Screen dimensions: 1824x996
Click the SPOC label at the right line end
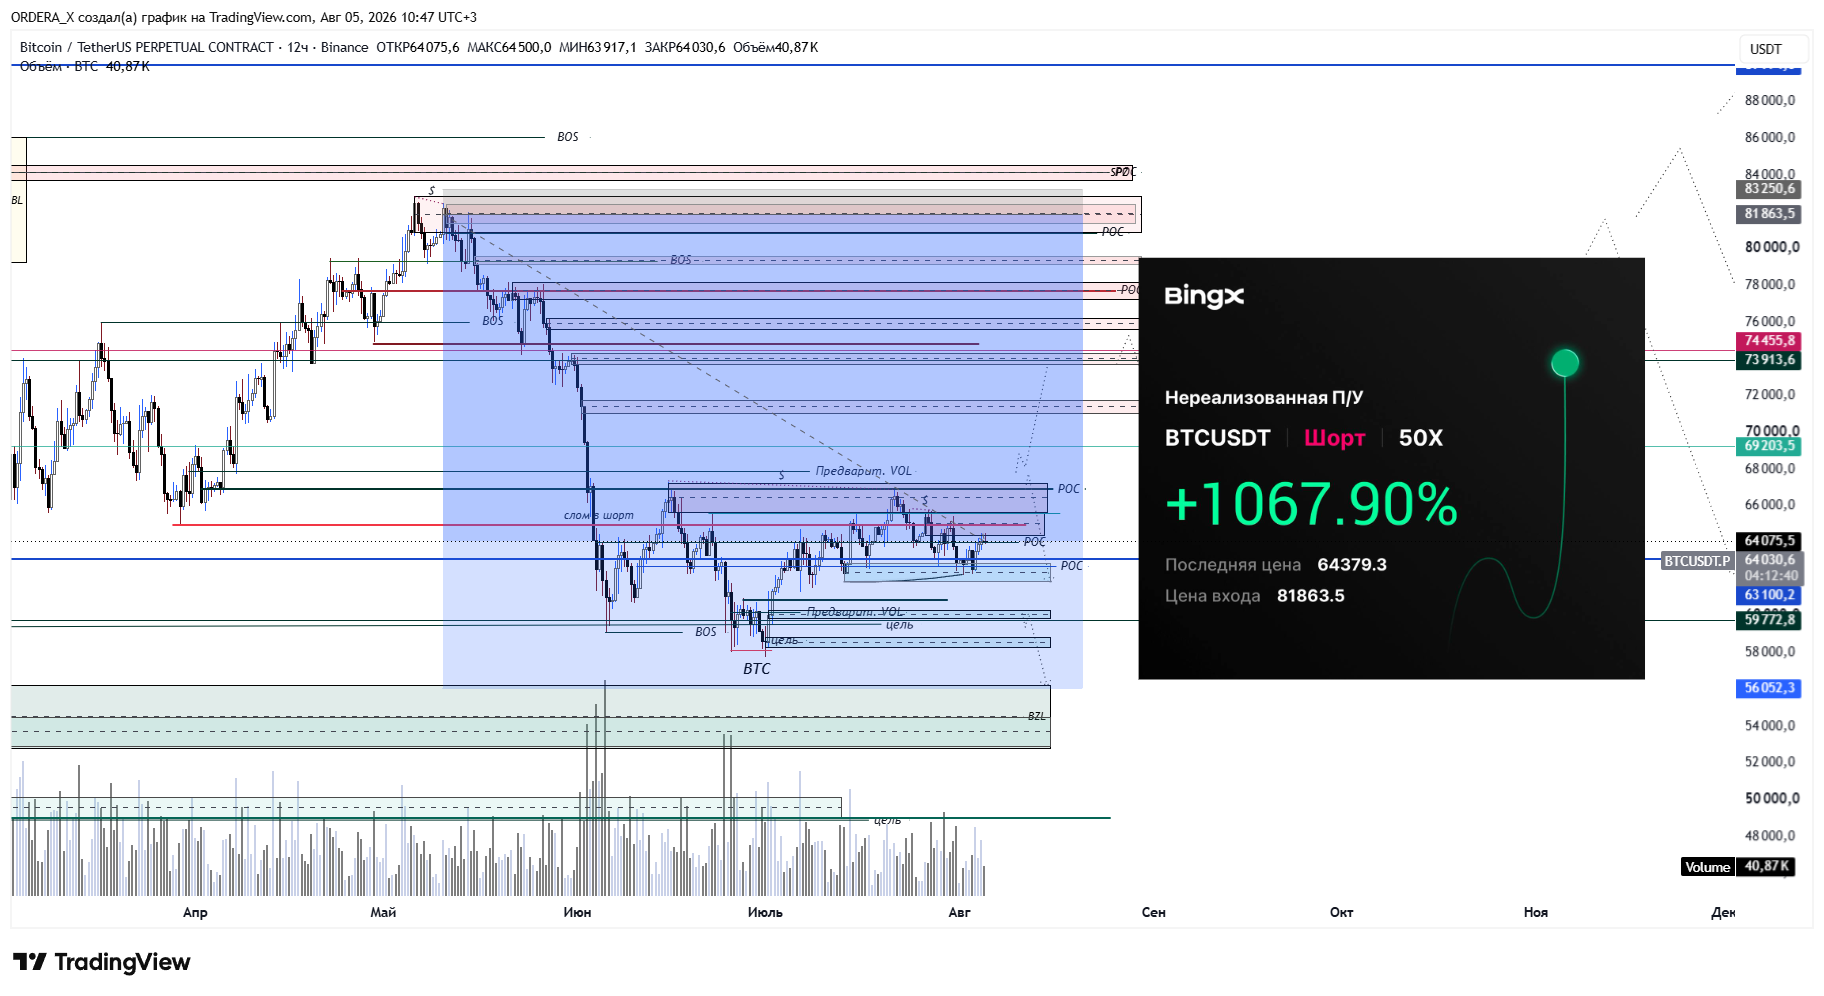pos(1123,172)
